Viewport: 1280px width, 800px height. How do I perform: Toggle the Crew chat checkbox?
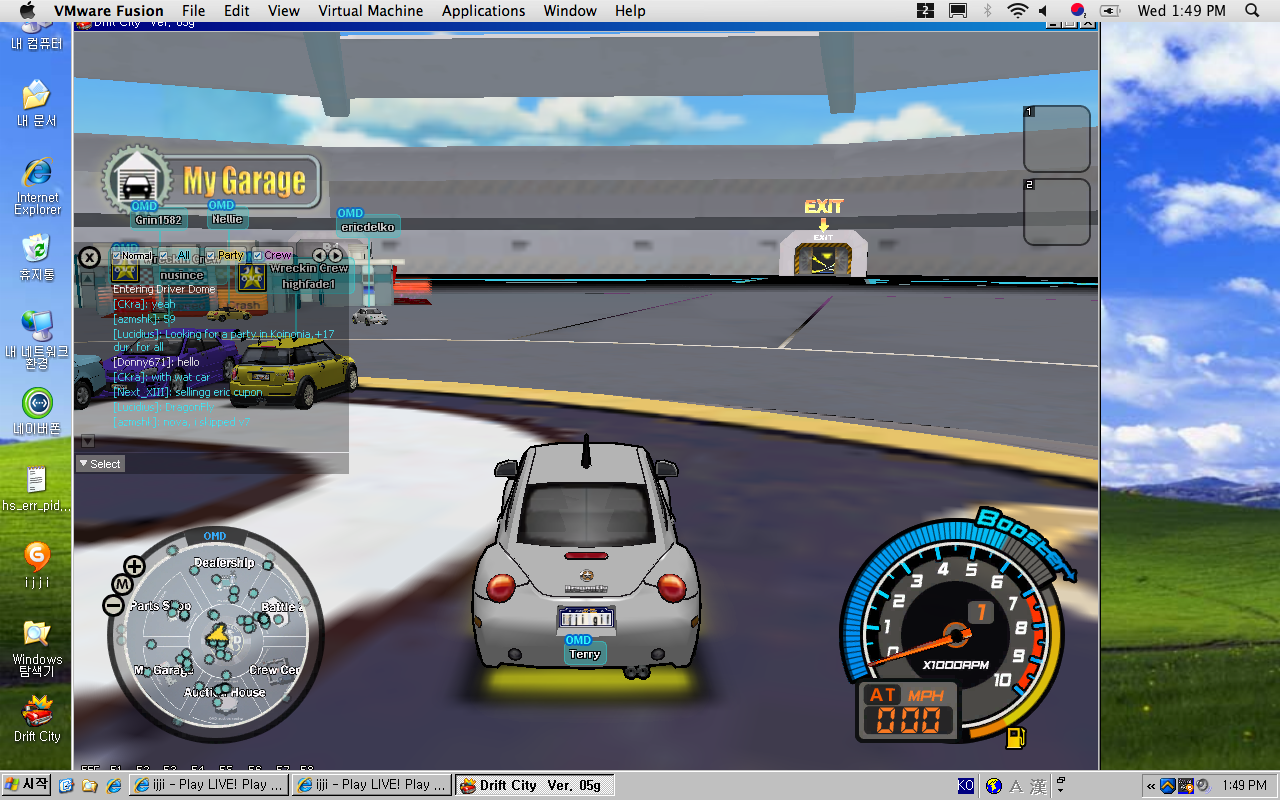pos(257,256)
